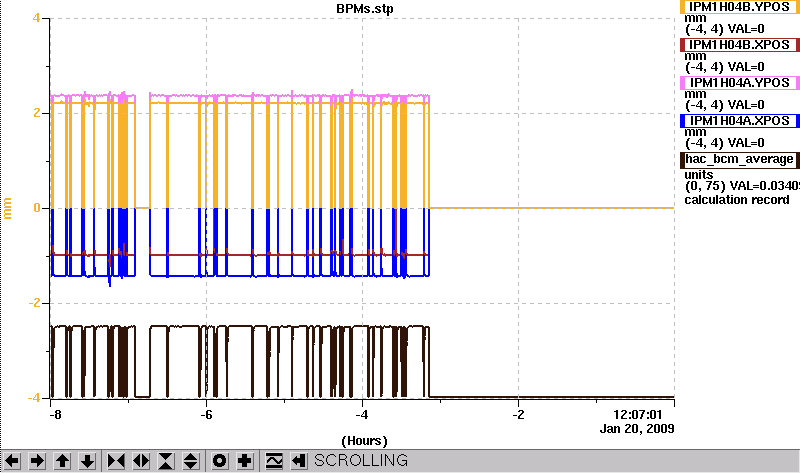Click the horizontal bowtie zoom icon
This screenshot has width=800, height=473.
tap(116, 461)
